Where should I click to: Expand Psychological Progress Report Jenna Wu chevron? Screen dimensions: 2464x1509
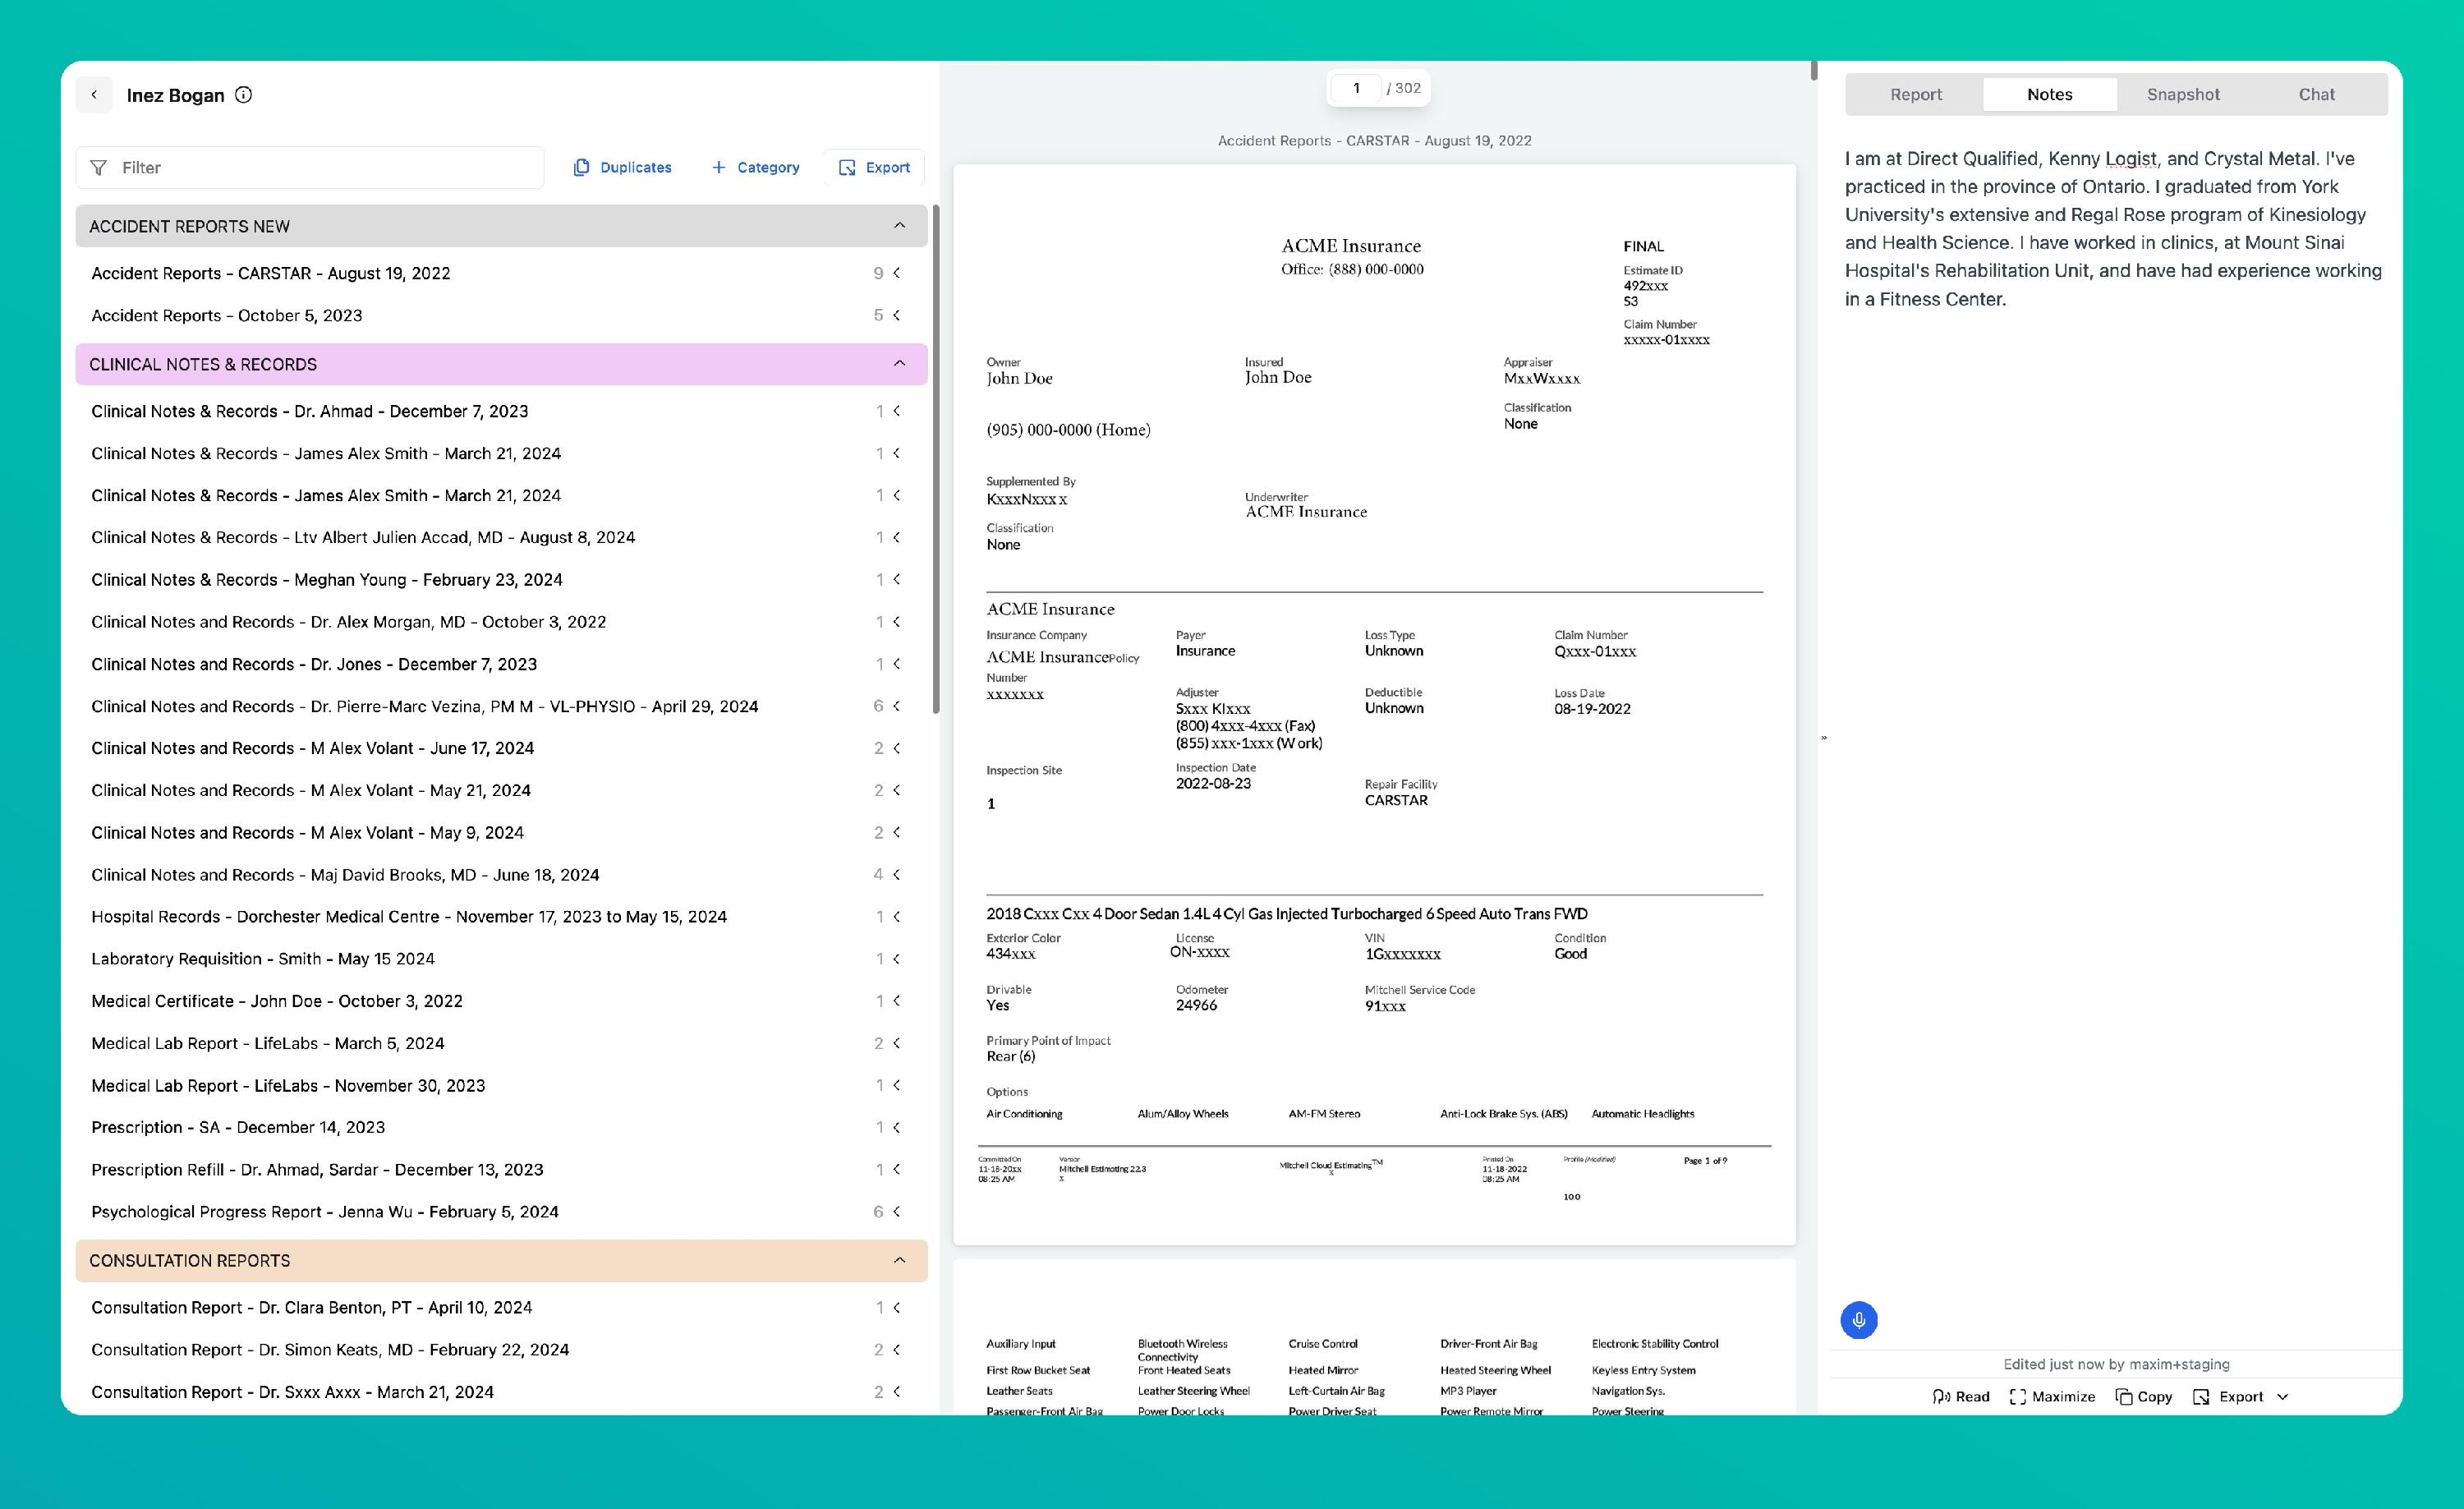897,1211
